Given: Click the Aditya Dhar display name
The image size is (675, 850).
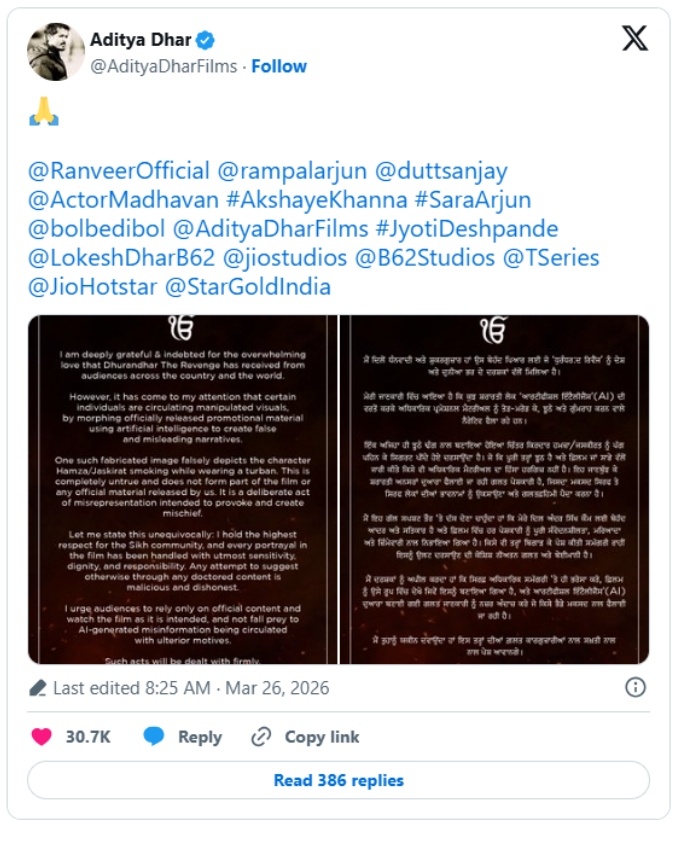Looking at the screenshot, I should coord(140,40).
